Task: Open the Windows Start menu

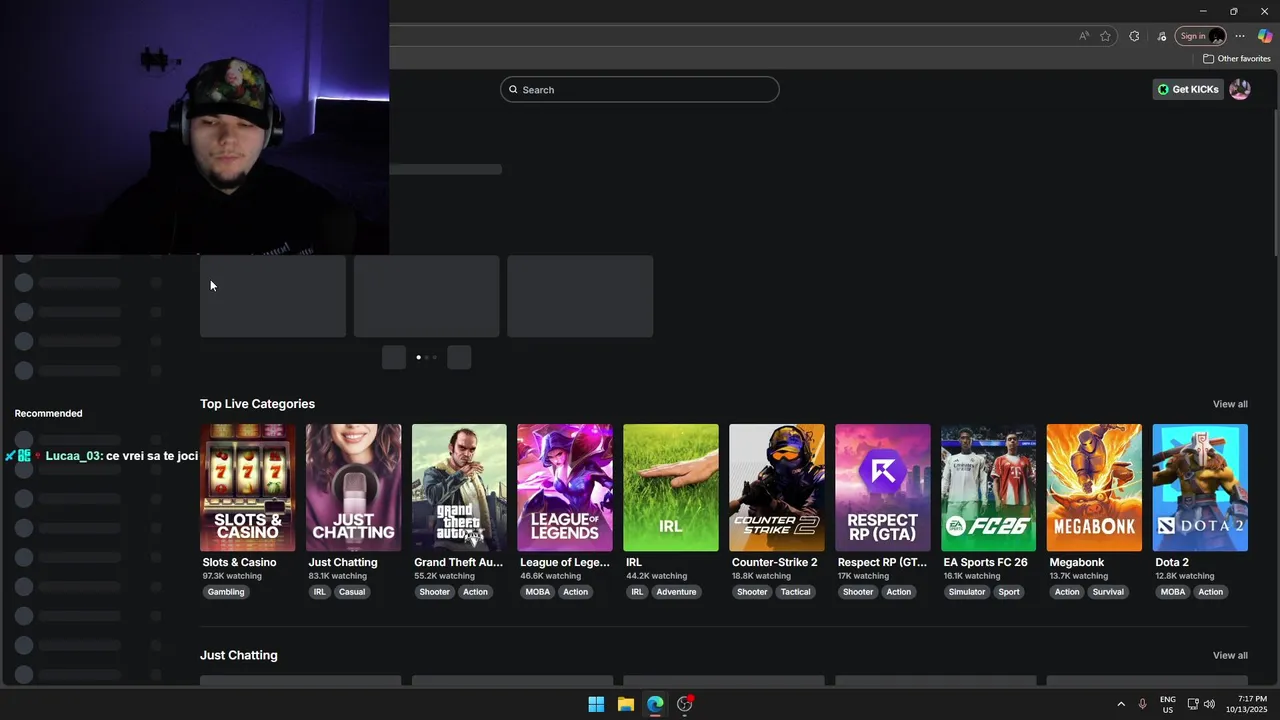Action: (596, 704)
